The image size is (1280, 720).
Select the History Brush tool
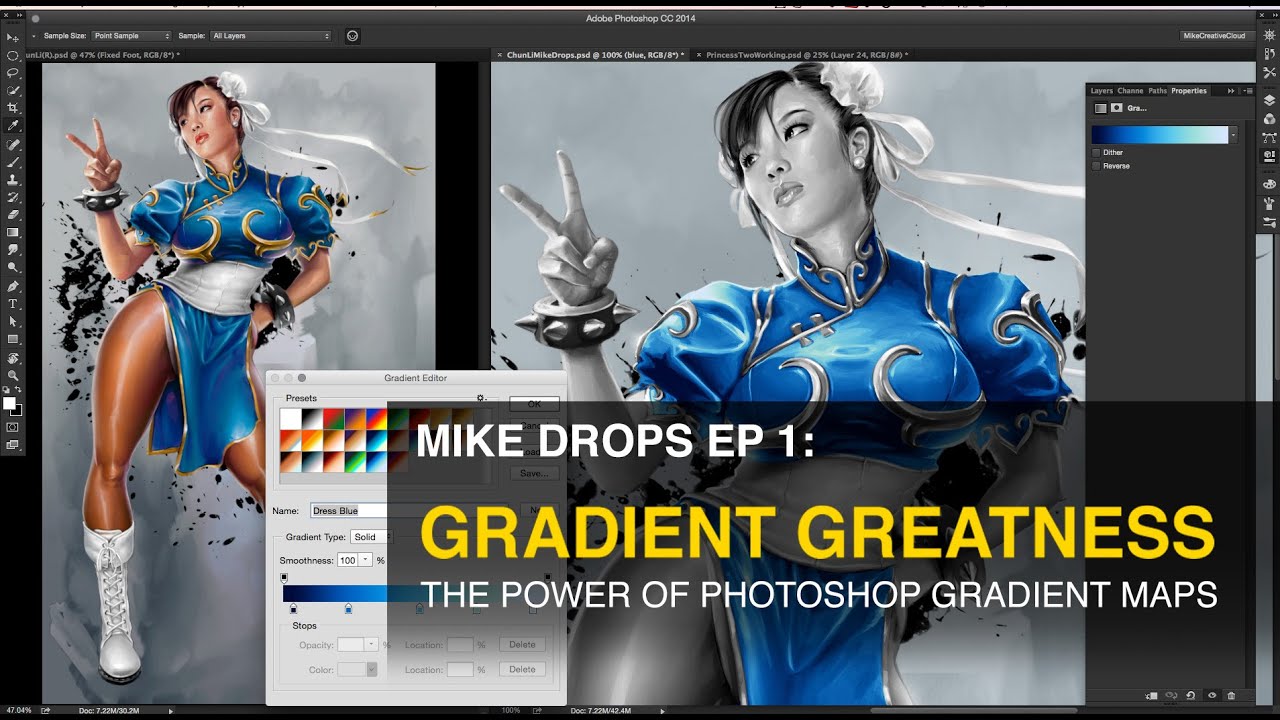tap(13, 197)
